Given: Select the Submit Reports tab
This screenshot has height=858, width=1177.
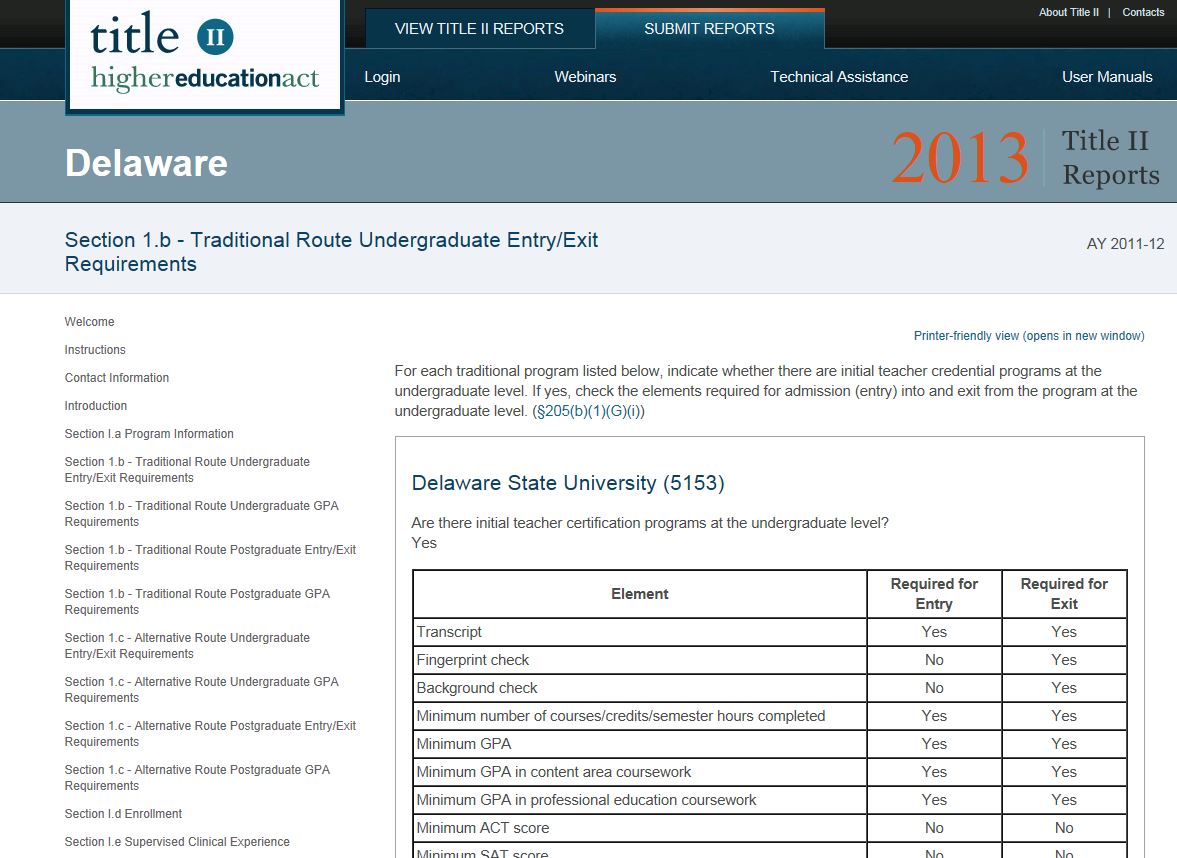Looking at the screenshot, I should 709,28.
